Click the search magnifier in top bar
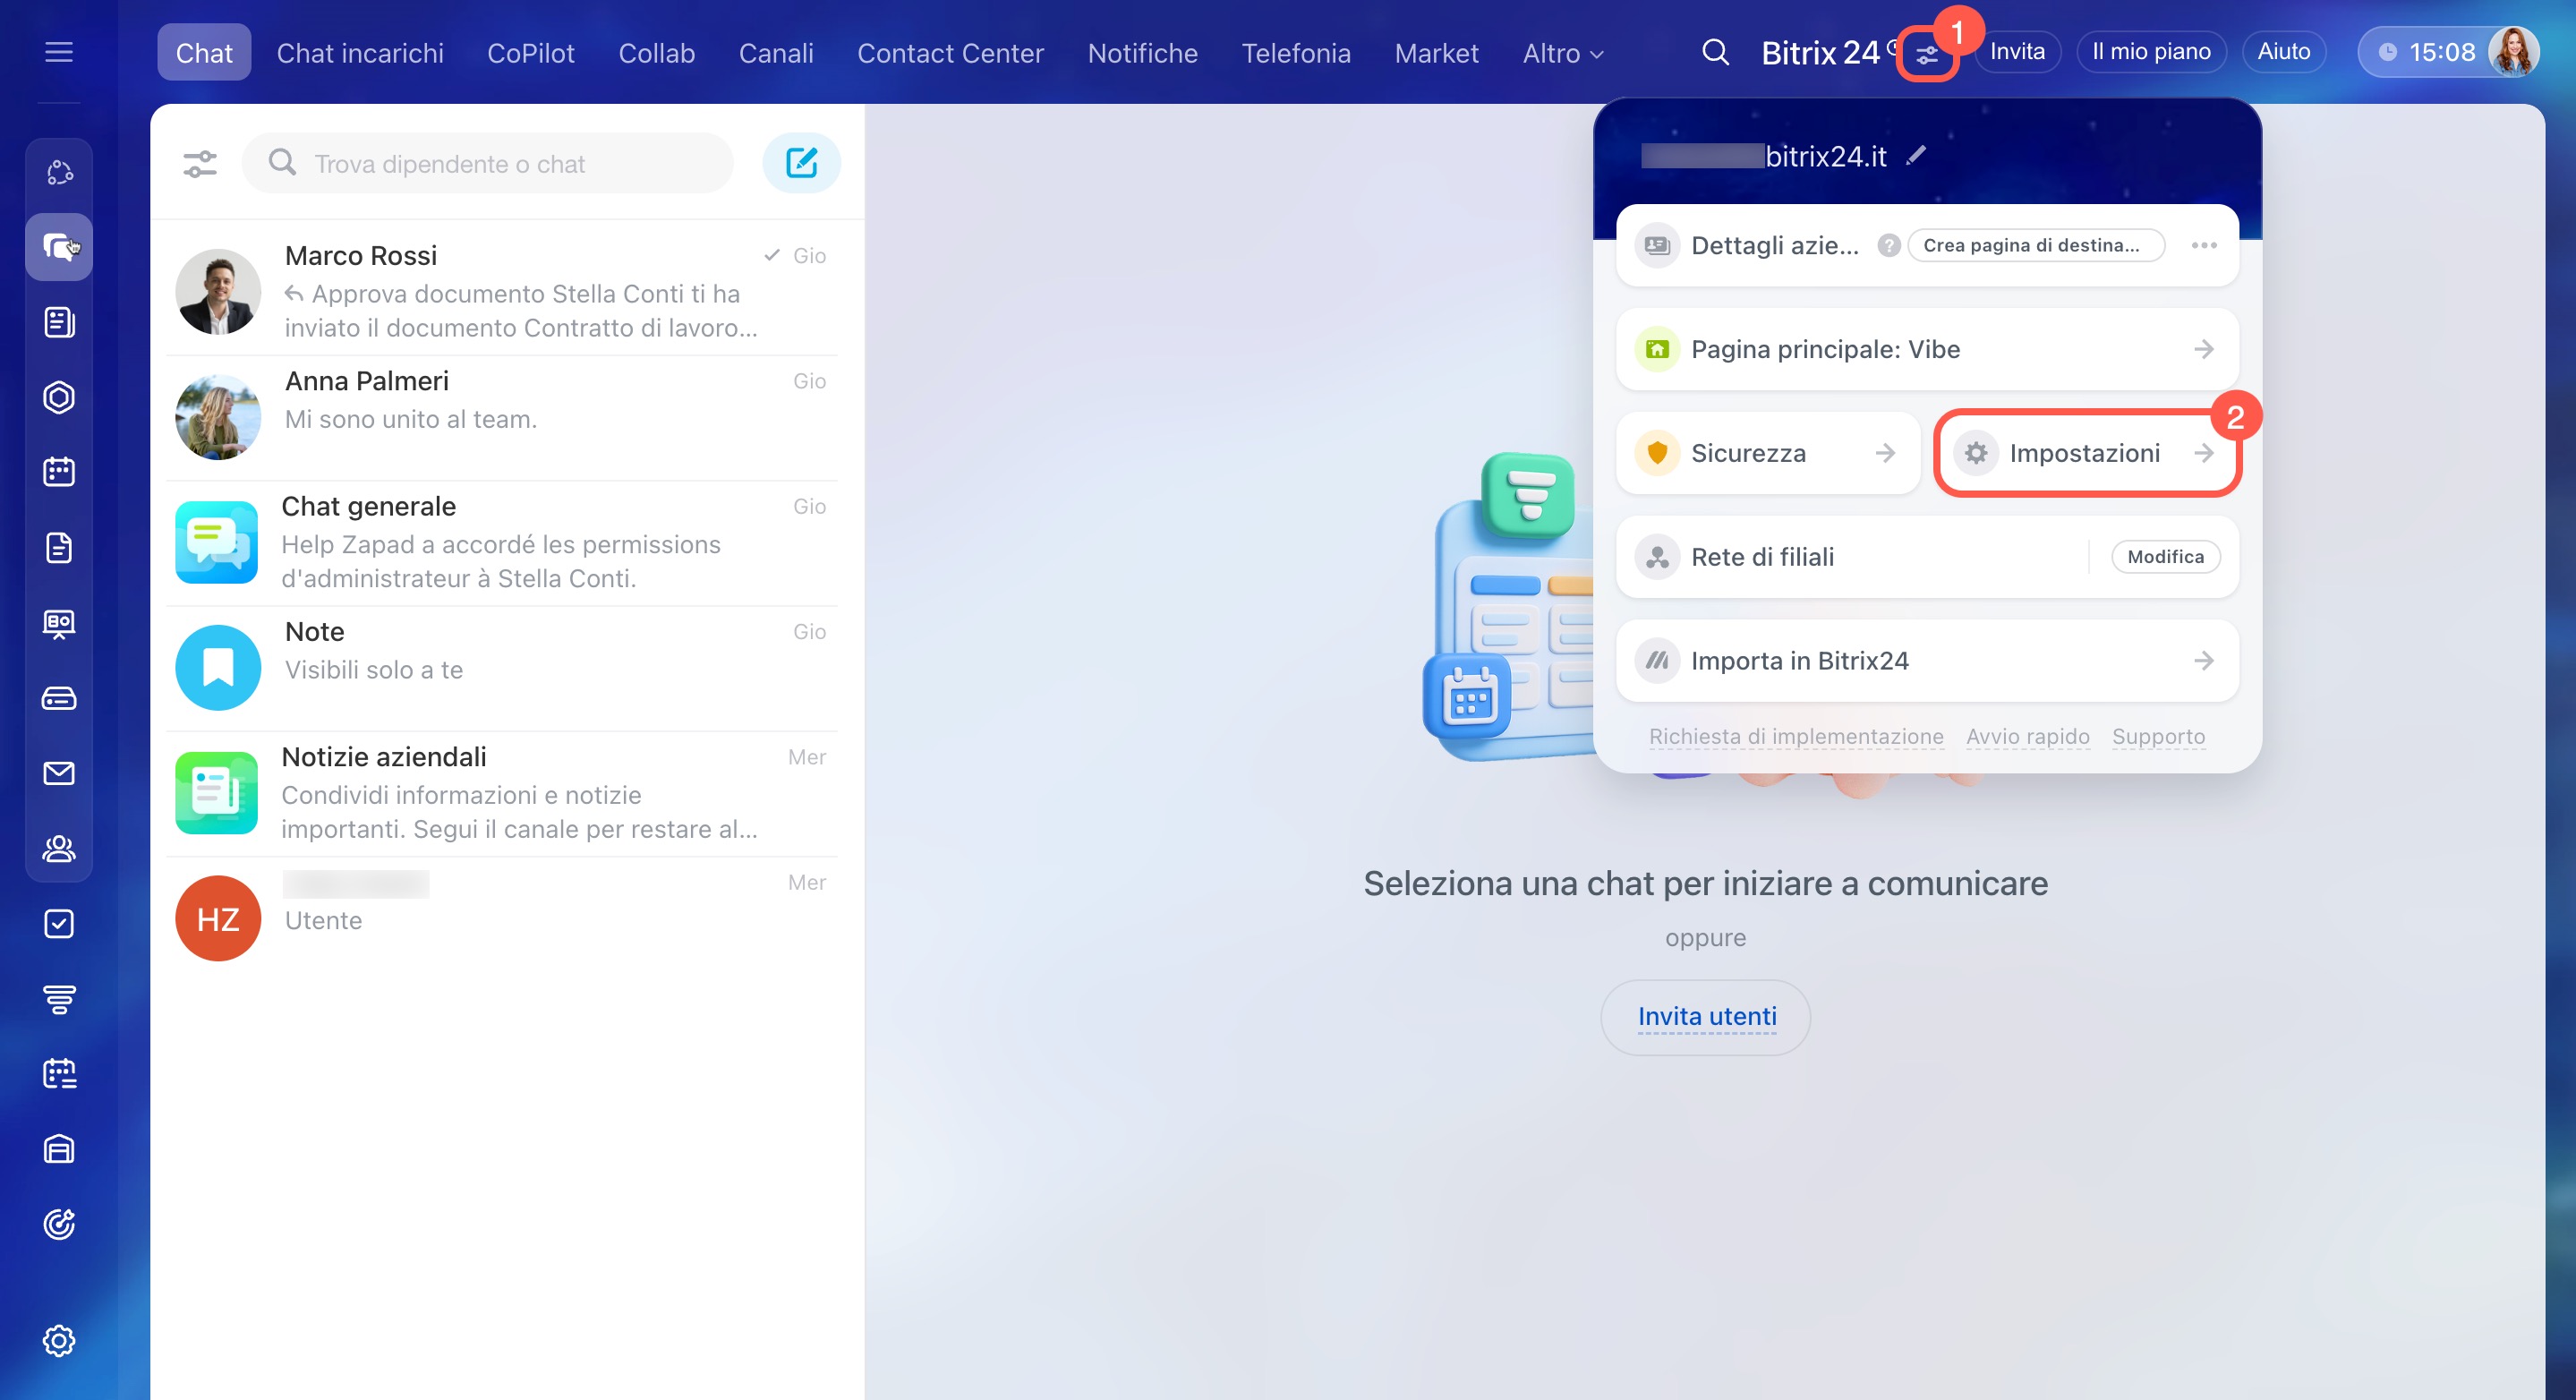The height and width of the screenshot is (1400, 2576). click(1715, 52)
